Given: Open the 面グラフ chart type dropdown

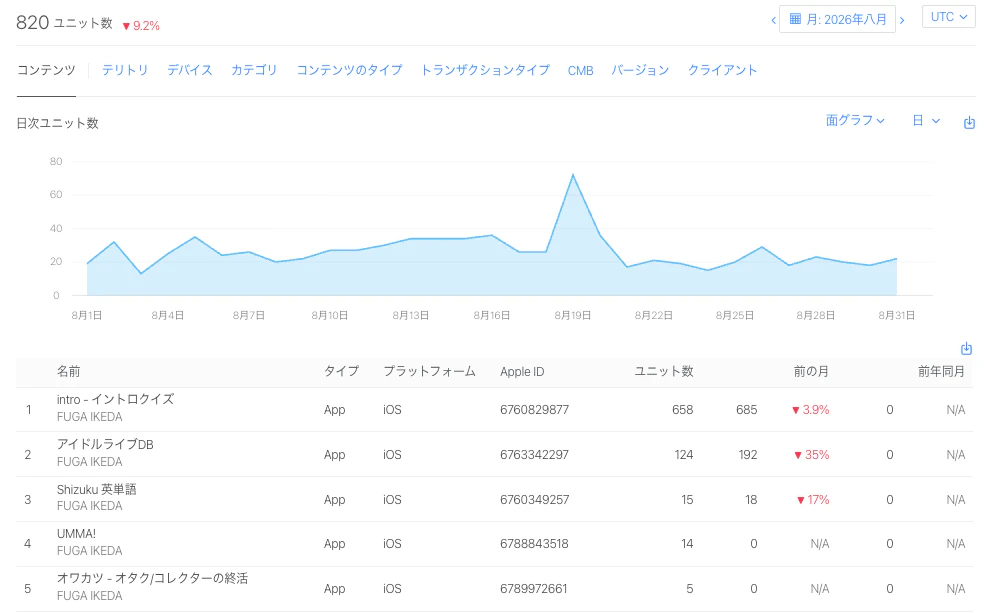Looking at the screenshot, I should 855,120.
